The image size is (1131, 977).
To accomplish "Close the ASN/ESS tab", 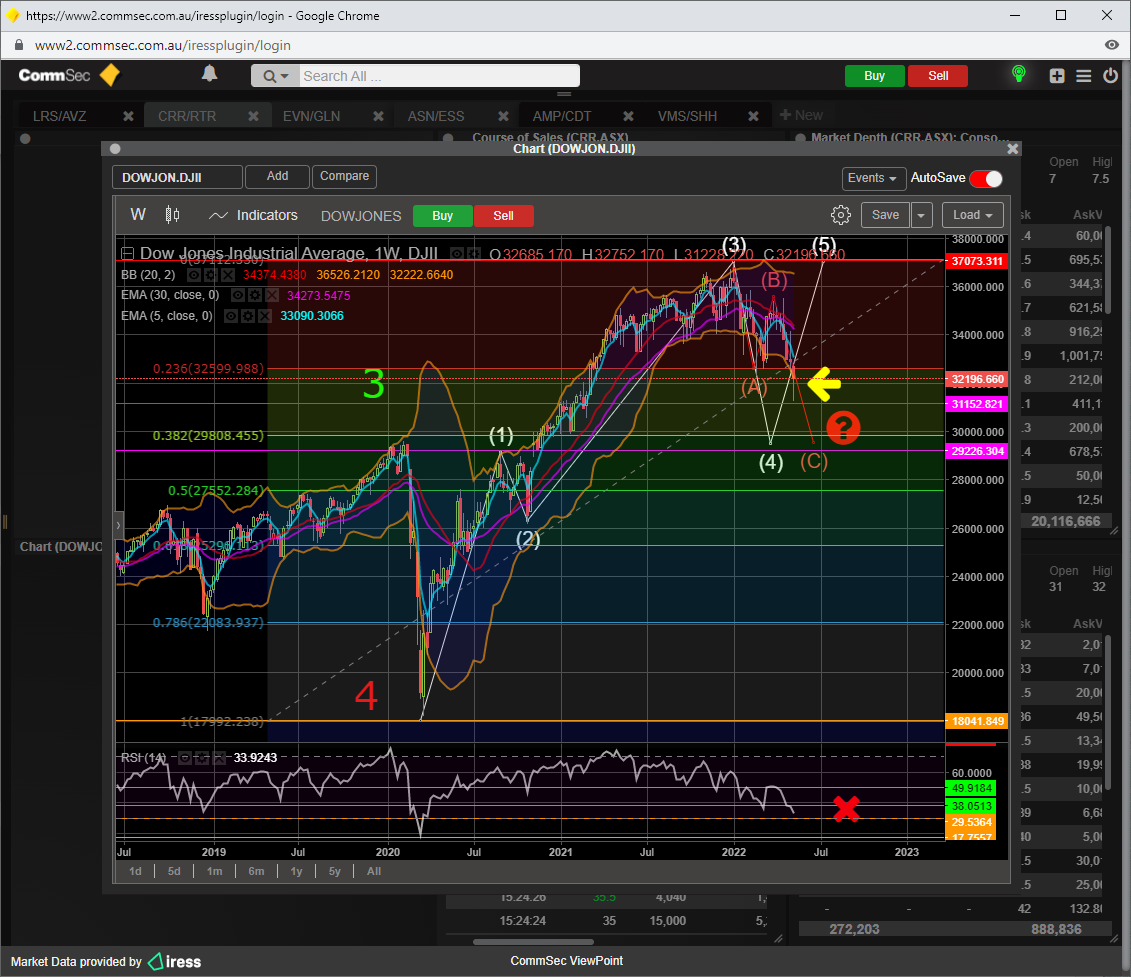I will pyautogui.click(x=503, y=116).
